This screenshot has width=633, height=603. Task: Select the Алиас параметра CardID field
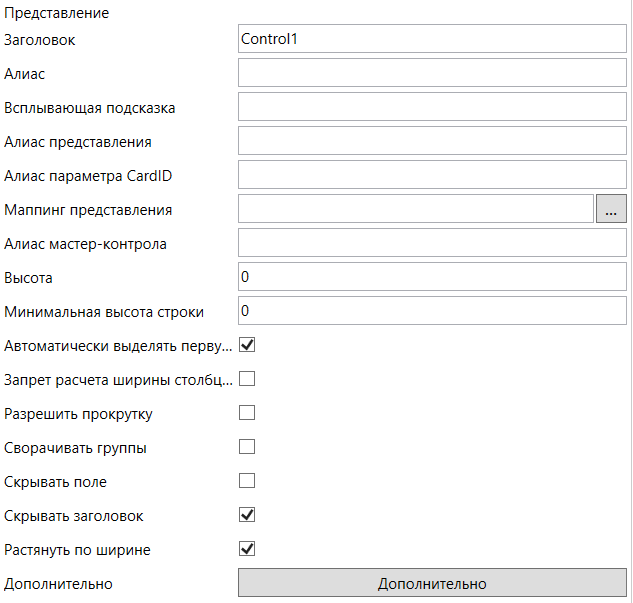click(432, 175)
